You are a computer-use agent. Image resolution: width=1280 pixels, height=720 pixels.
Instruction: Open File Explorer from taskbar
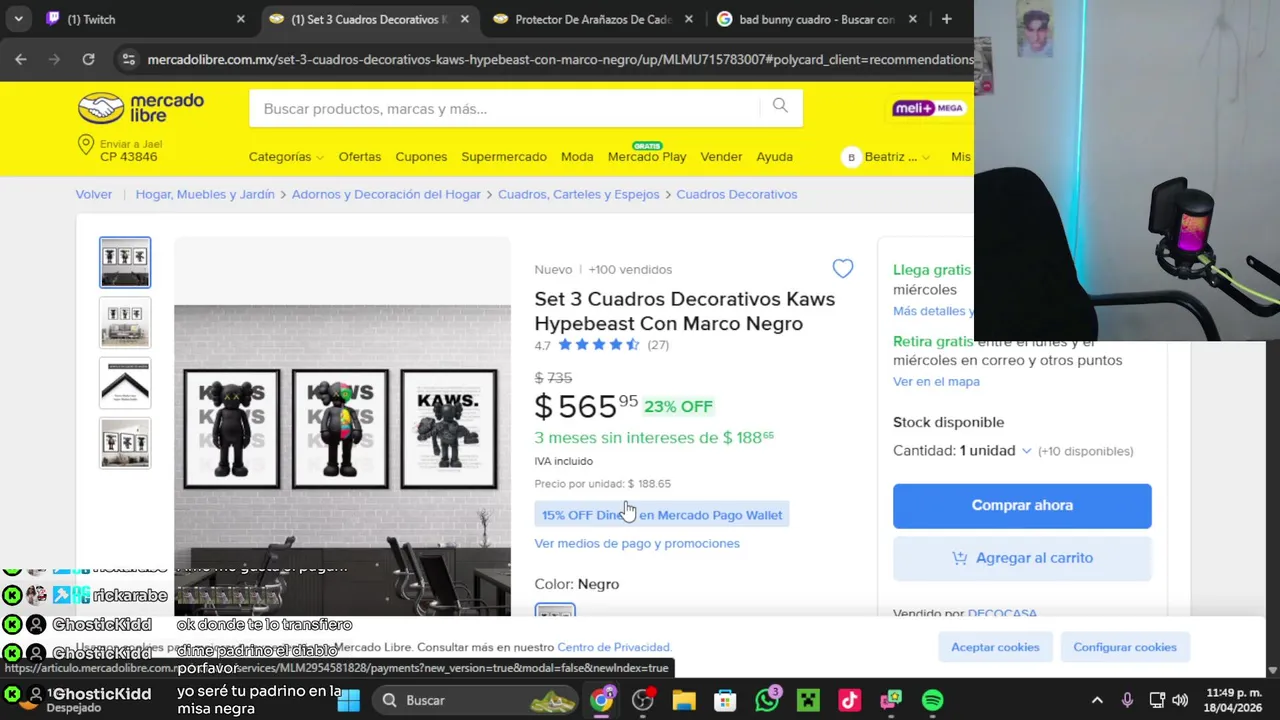pyautogui.click(x=684, y=700)
